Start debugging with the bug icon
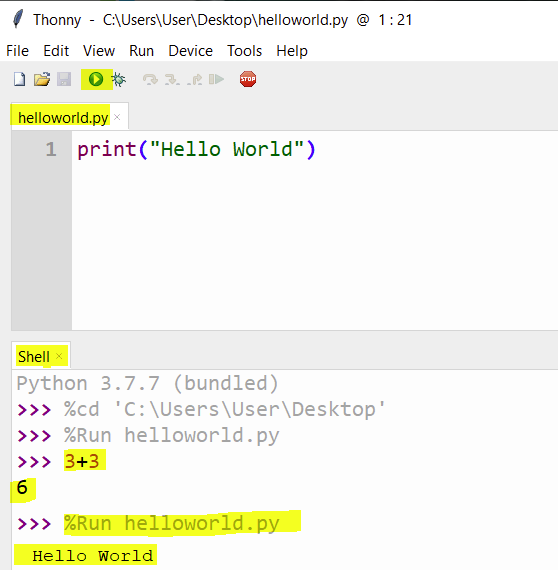558x570 pixels. click(119, 79)
